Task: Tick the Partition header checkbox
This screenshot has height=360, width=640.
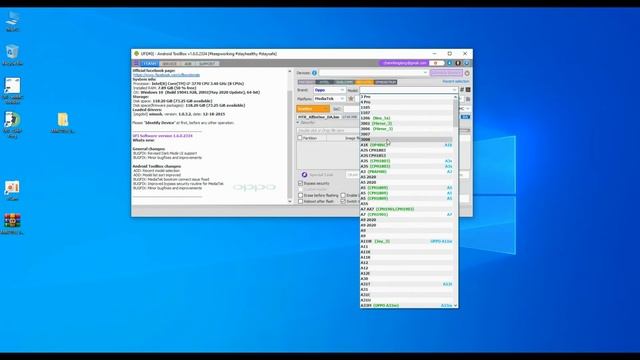Action: [300, 138]
